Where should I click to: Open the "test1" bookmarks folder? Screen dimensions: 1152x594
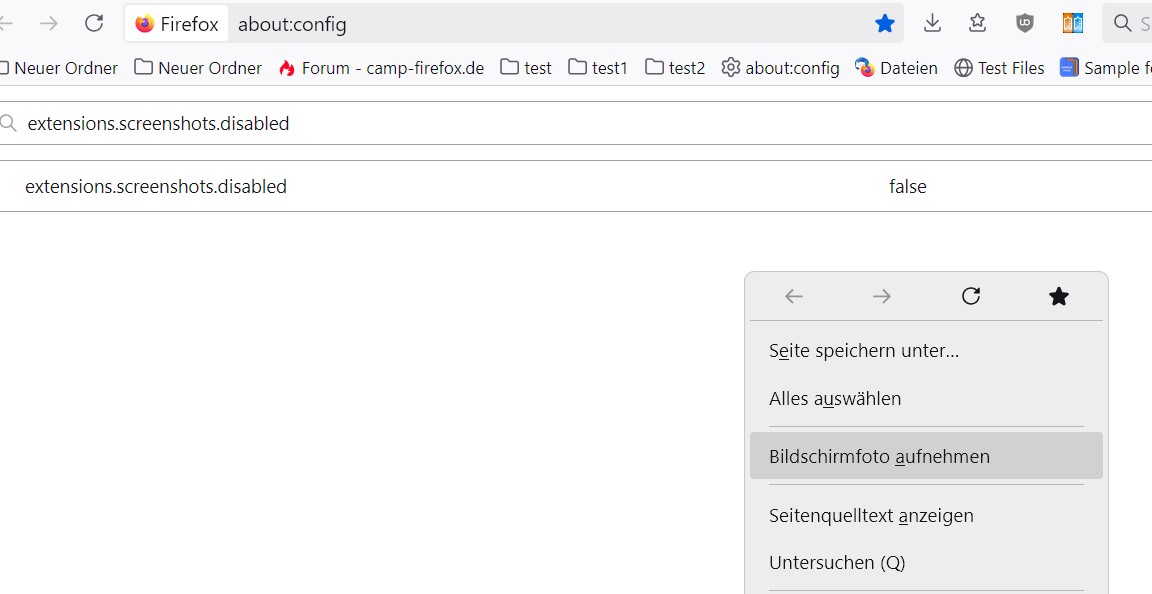click(598, 68)
